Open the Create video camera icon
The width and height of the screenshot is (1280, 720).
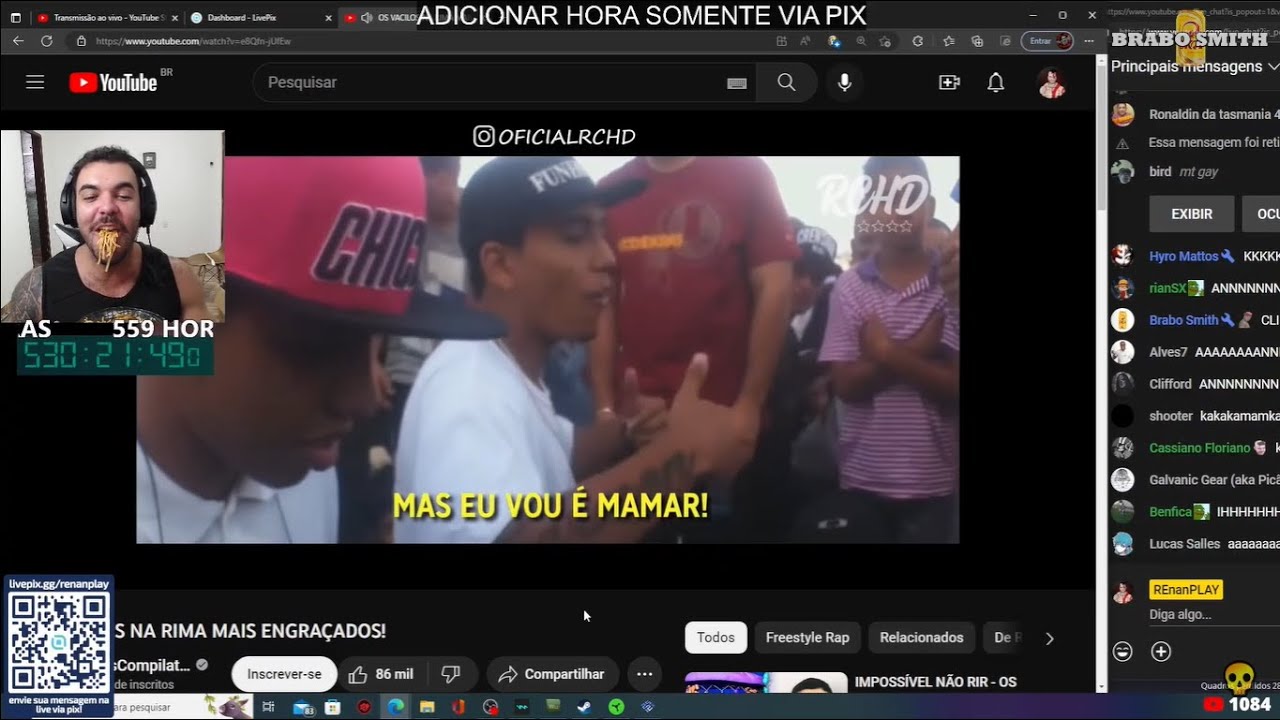click(949, 82)
